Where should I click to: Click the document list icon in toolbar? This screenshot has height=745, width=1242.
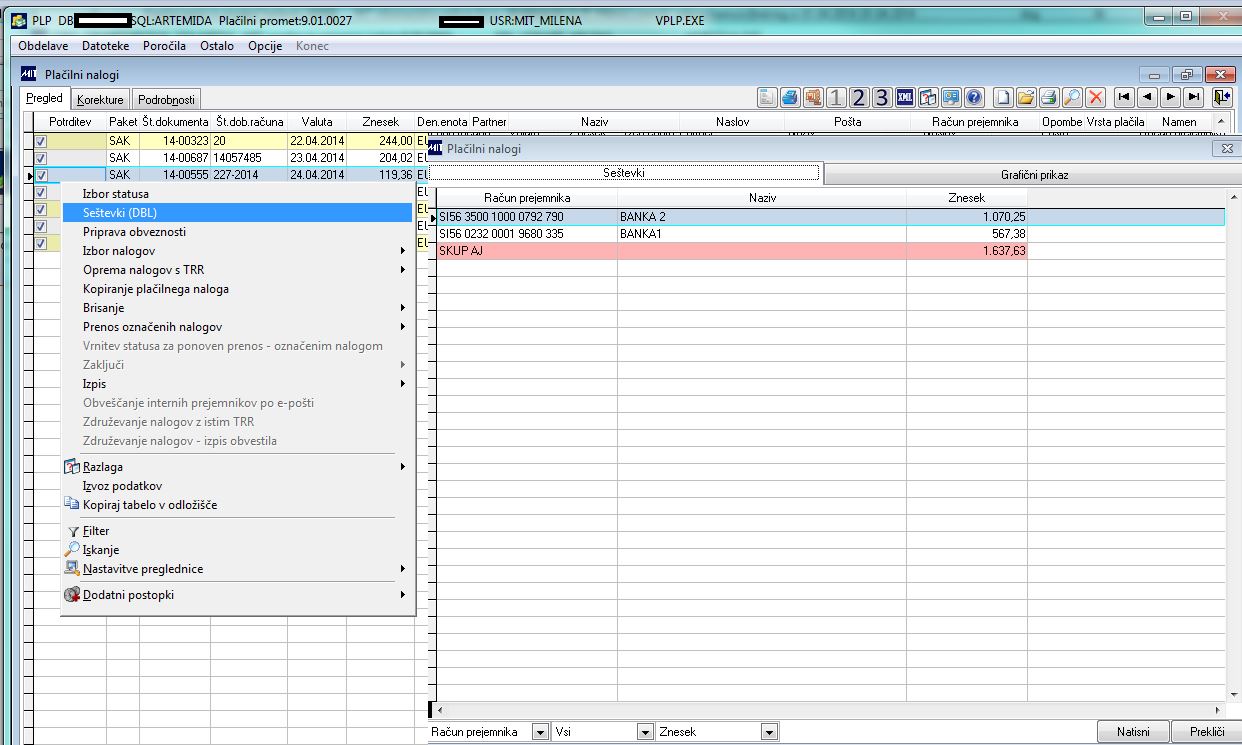pyautogui.click(x=767, y=97)
